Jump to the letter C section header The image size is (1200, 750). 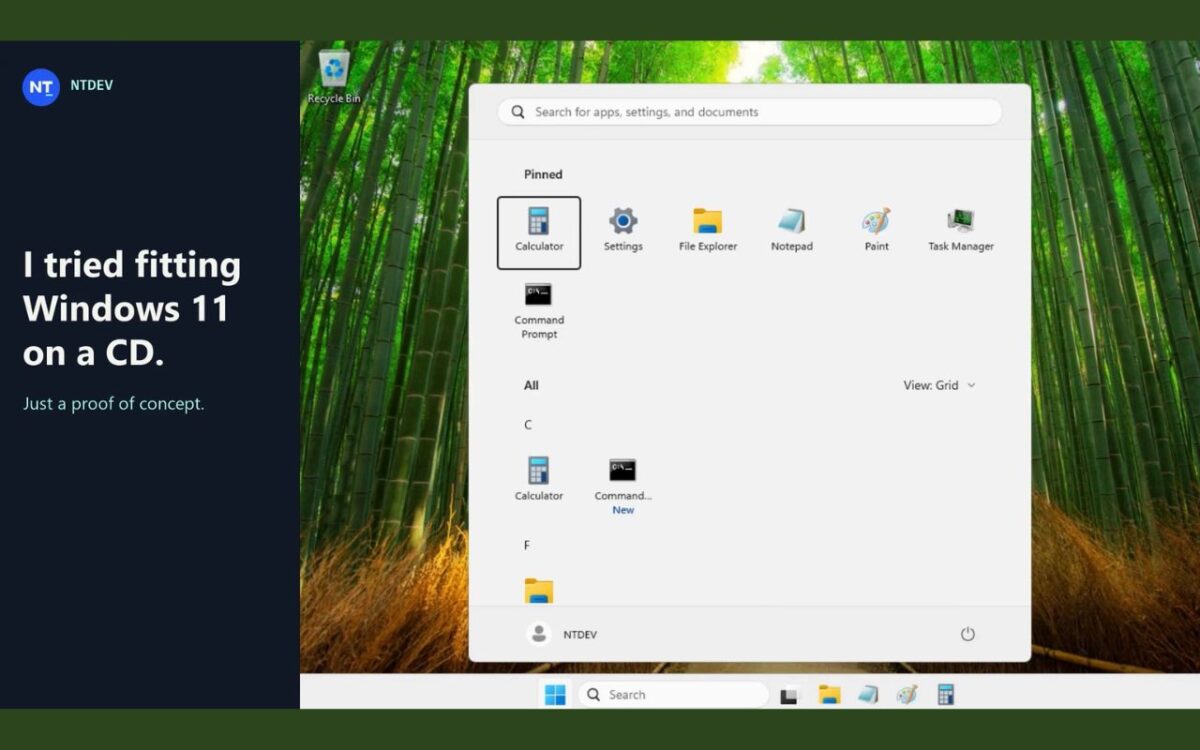(x=528, y=425)
